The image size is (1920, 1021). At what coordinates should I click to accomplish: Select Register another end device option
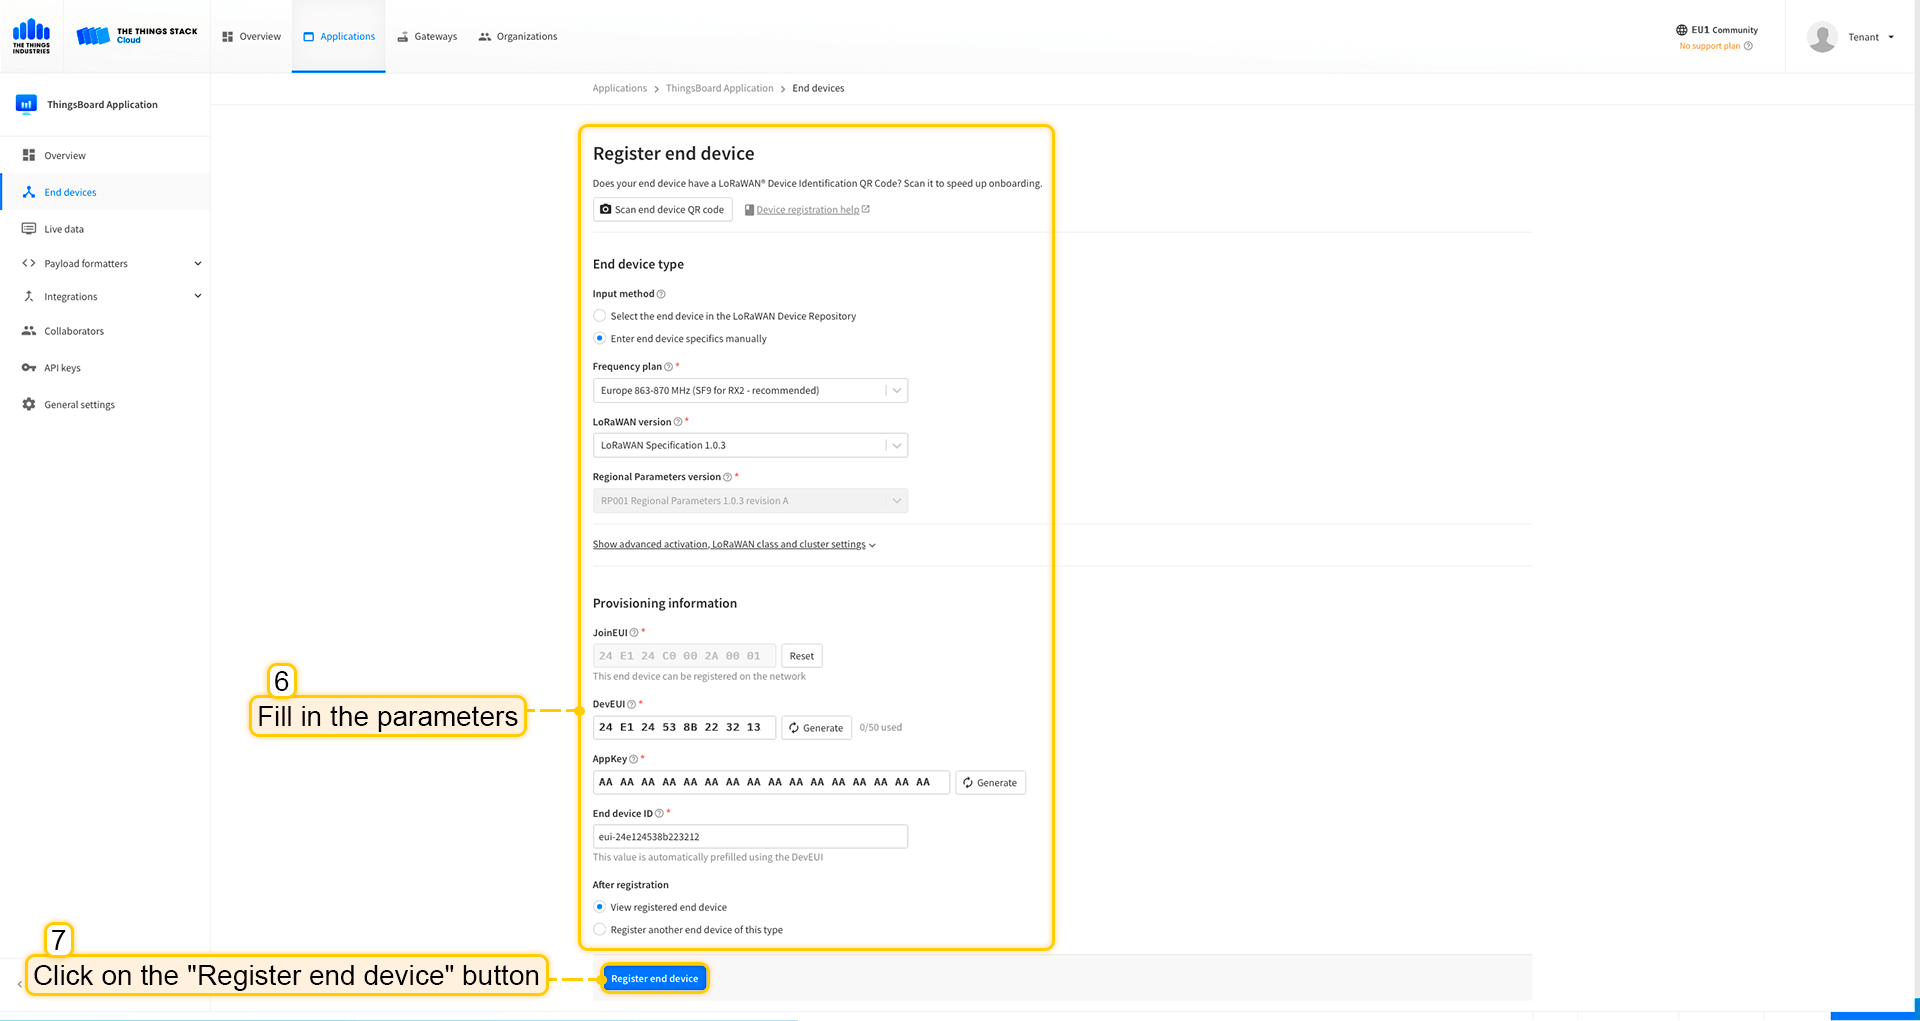[600, 930]
